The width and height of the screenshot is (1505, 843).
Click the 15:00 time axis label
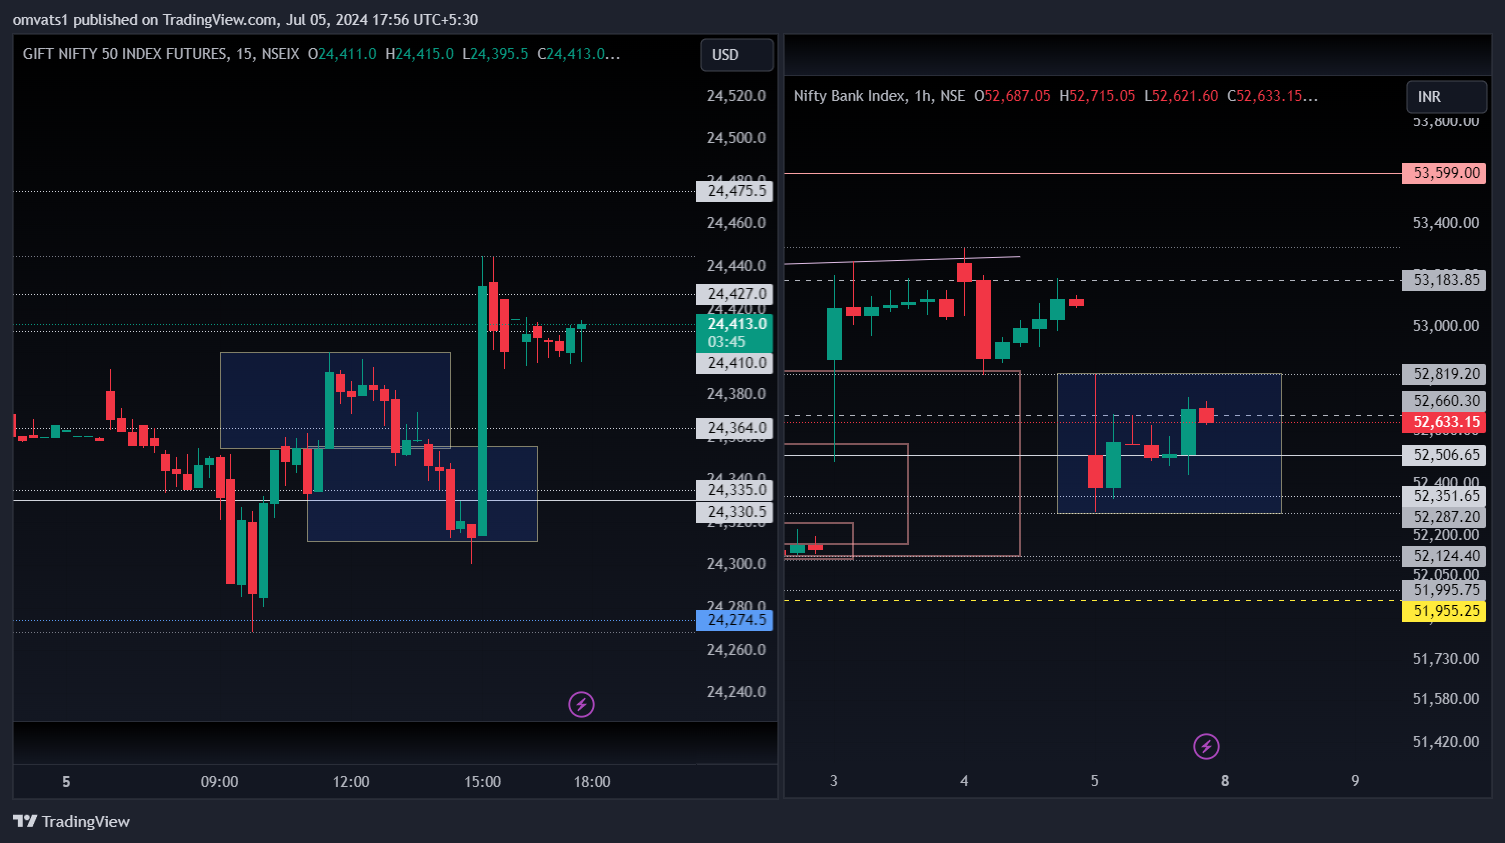click(482, 782)
